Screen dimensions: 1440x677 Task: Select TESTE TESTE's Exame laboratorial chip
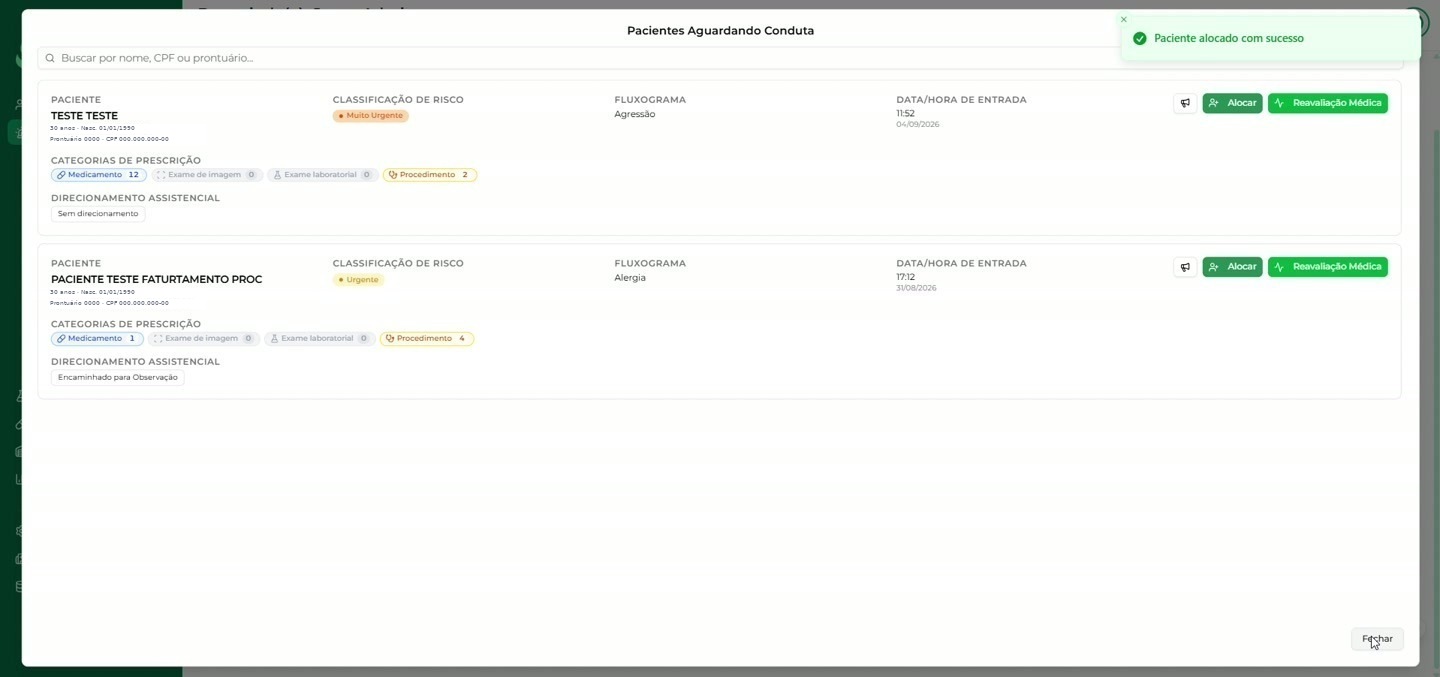click(x=322, y=175)
